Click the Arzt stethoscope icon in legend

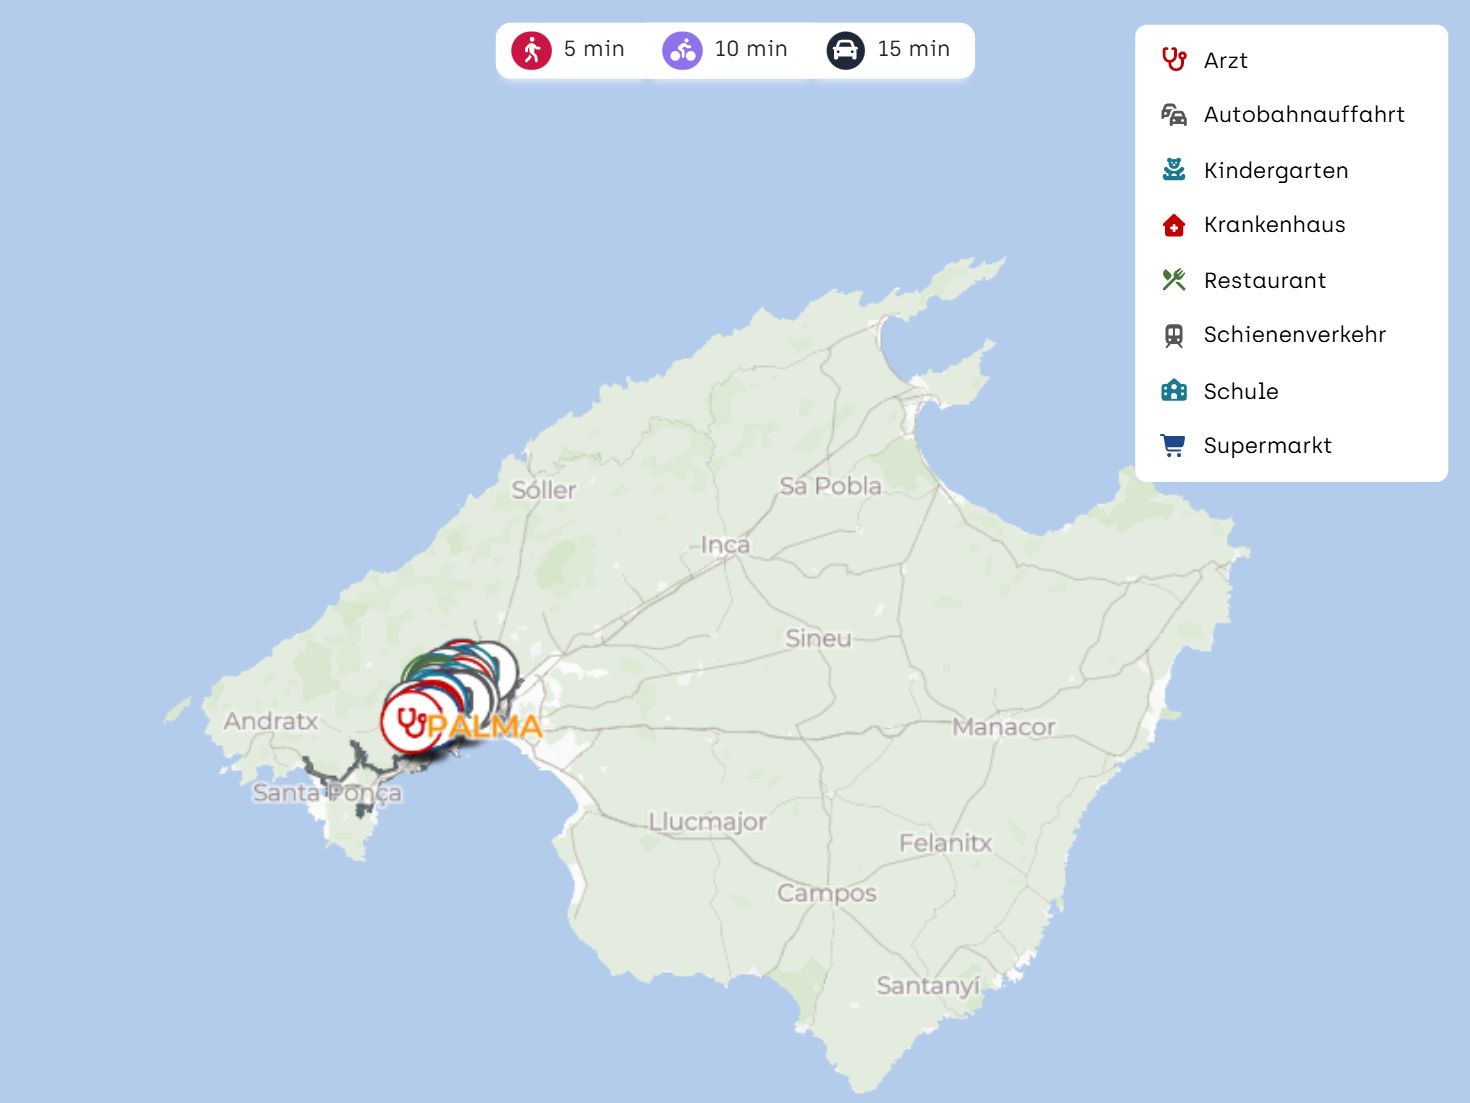coord(1174,60)
